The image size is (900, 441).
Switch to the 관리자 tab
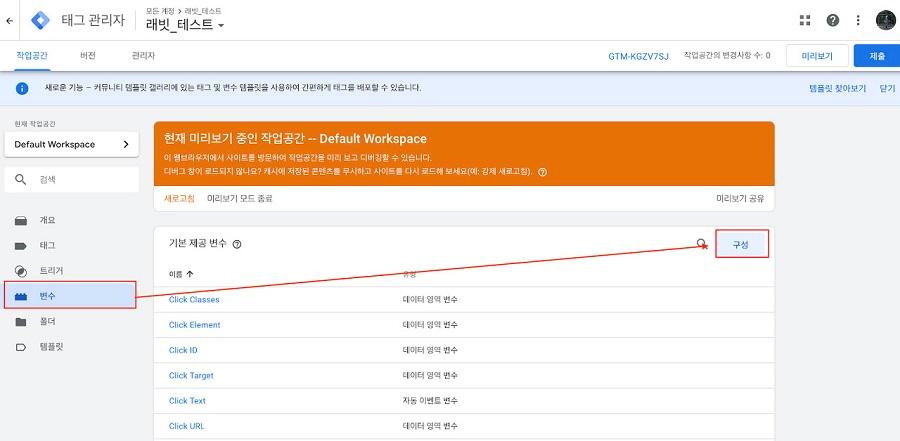point(143,56)
